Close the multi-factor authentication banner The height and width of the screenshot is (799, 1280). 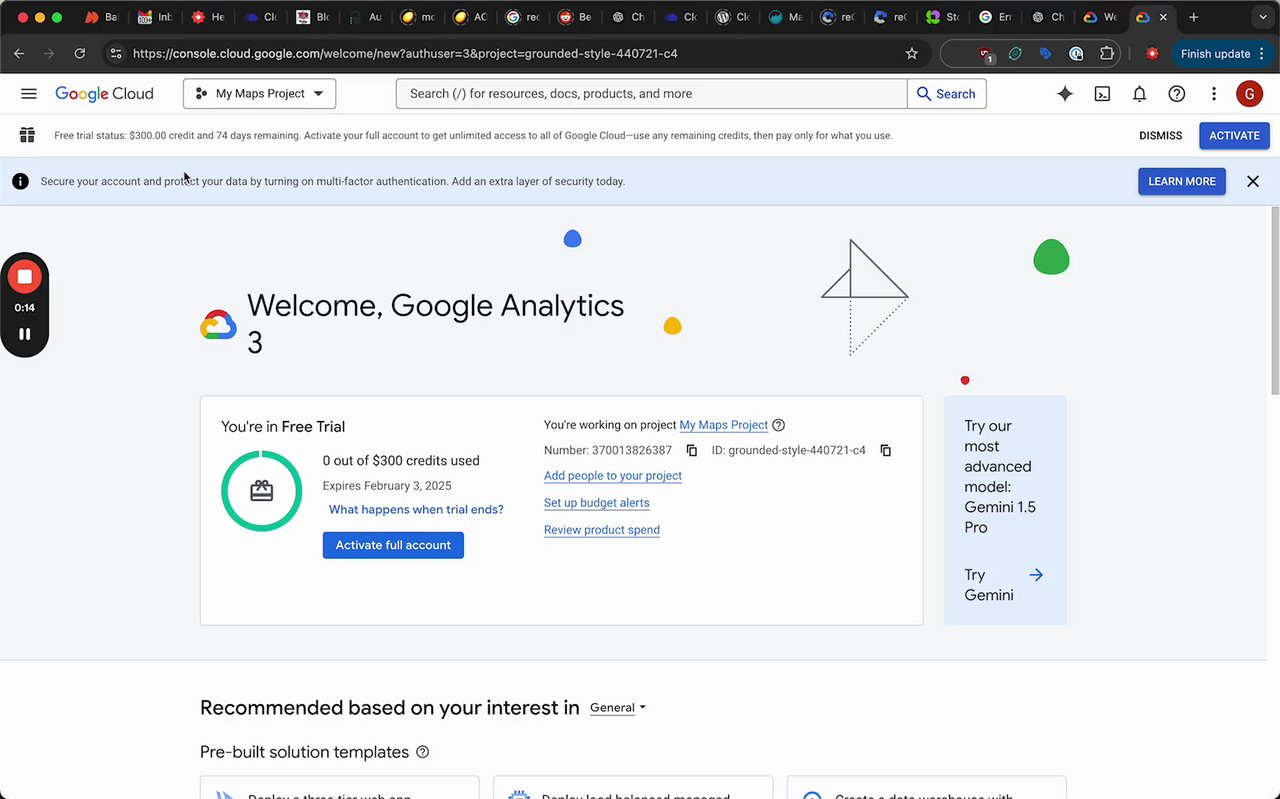pos(1252,182)
